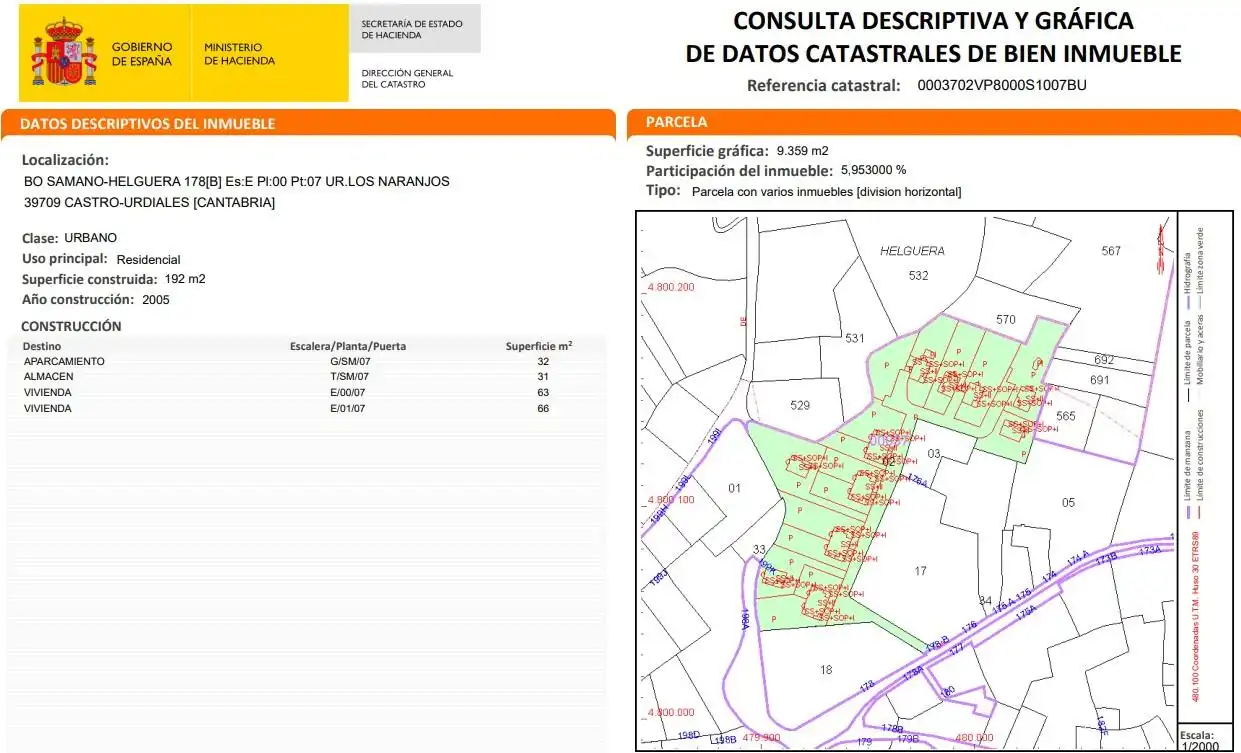Click parcel 692 on the map

point(1103,359)
